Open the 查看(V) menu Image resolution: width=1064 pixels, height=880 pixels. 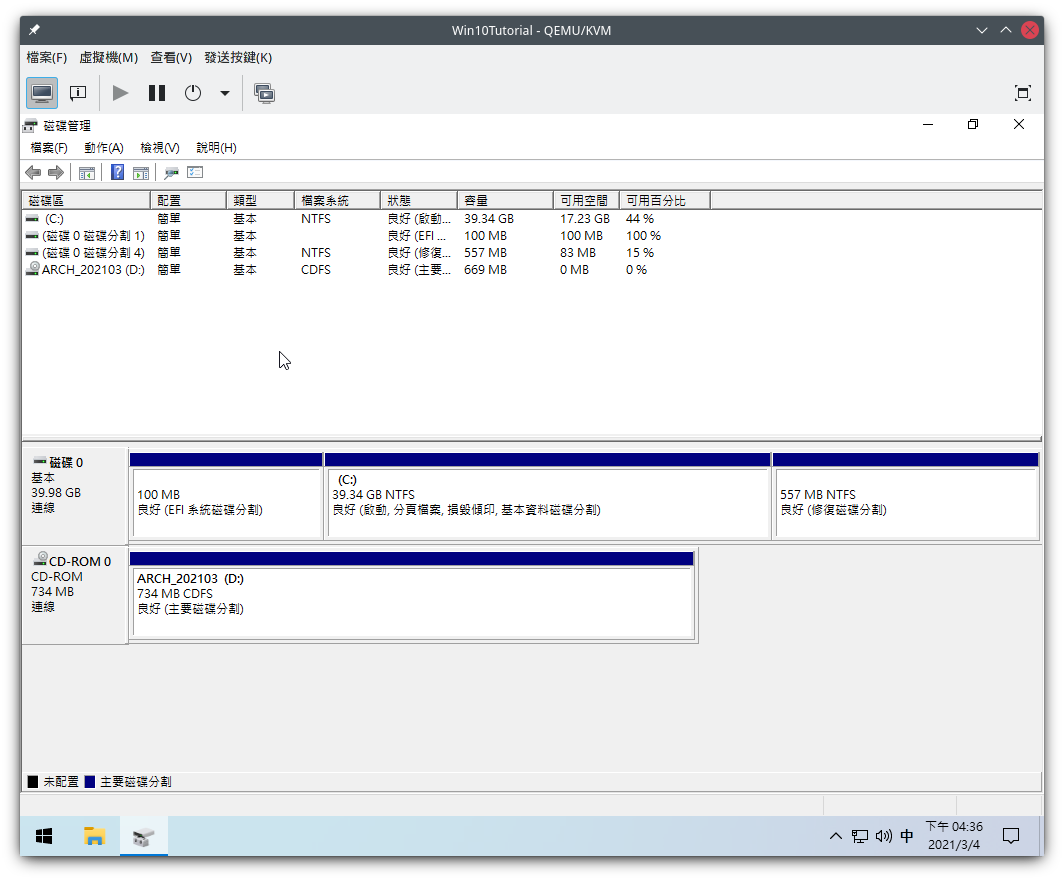pyautogui.click(x=171, y=58)
